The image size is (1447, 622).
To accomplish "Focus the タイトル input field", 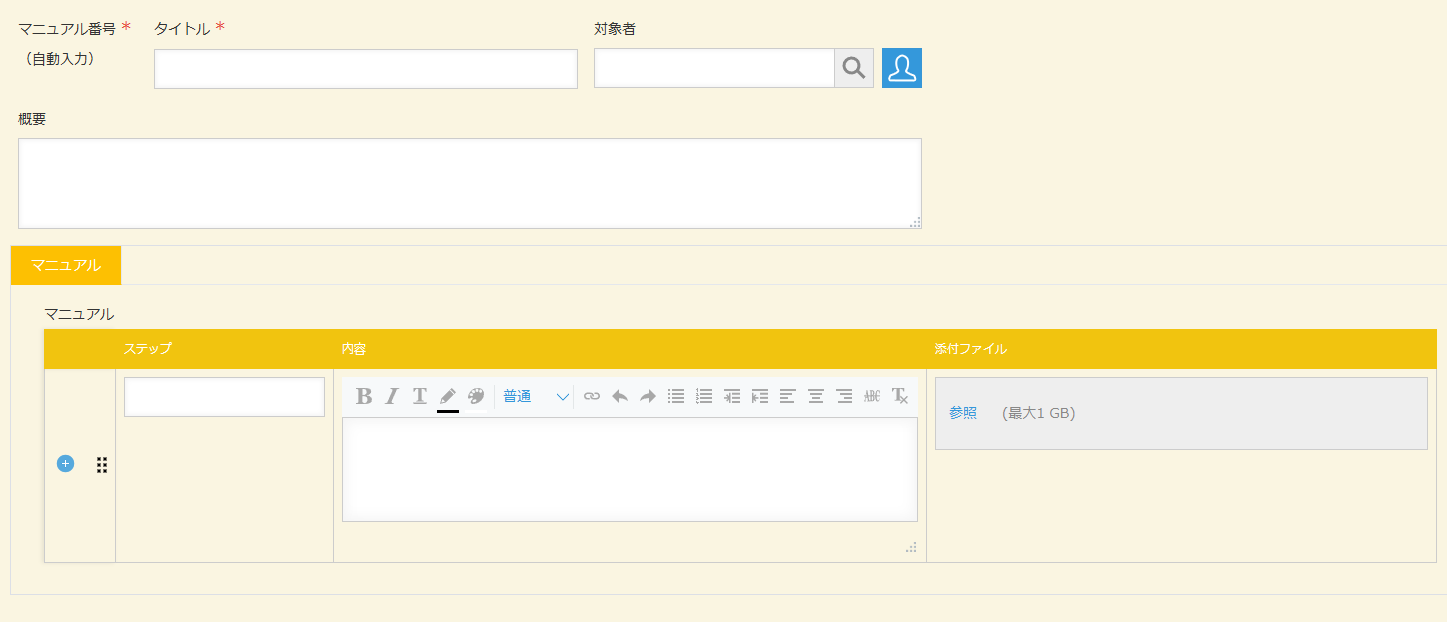I will [366, 69].
